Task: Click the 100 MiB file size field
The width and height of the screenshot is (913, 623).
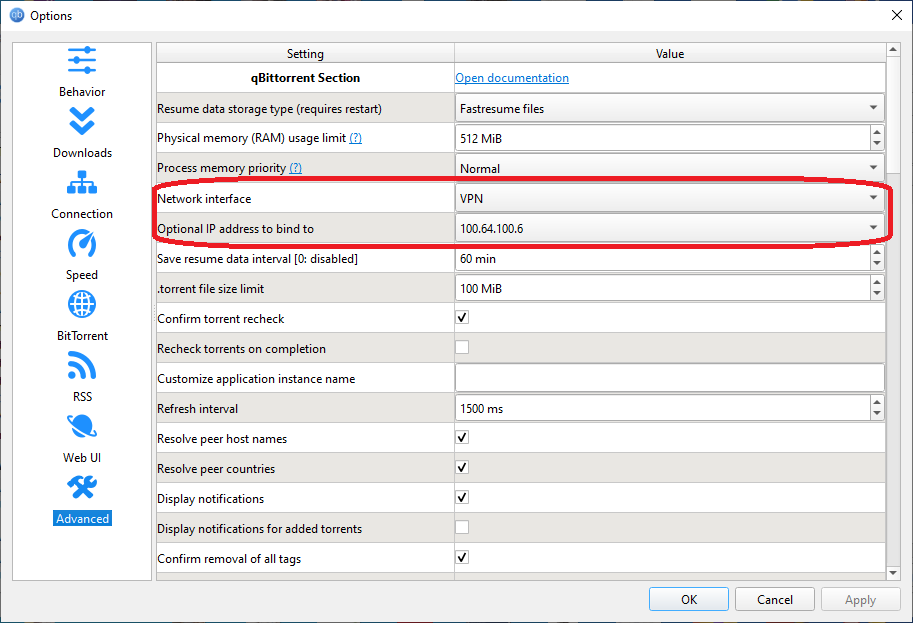Action: tap(663, 288)
